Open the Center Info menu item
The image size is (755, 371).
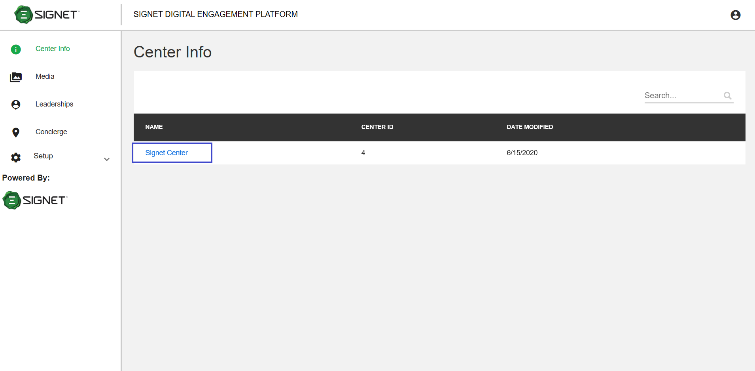[52, 49]
